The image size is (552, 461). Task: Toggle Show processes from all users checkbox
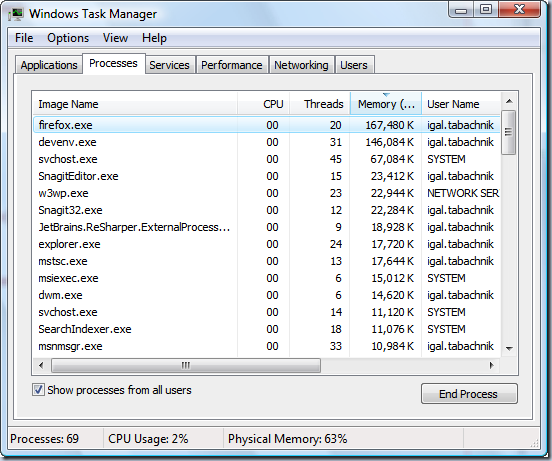tap(38, 390)
